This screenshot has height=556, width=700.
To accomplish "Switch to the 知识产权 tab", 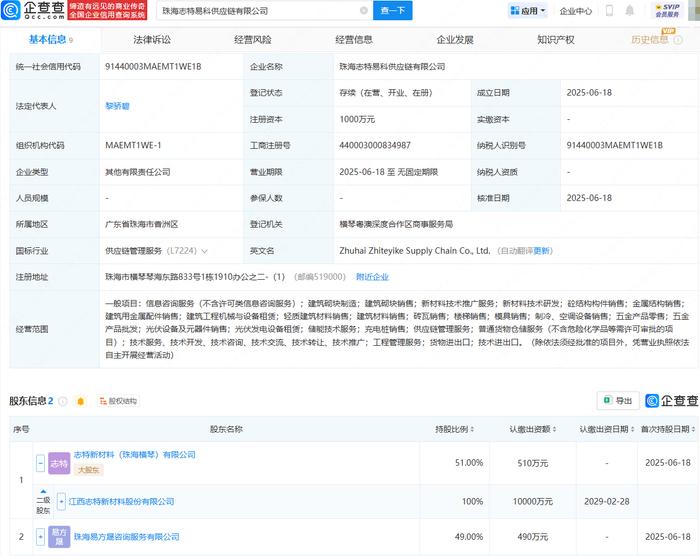I will [x=555, y=40].
